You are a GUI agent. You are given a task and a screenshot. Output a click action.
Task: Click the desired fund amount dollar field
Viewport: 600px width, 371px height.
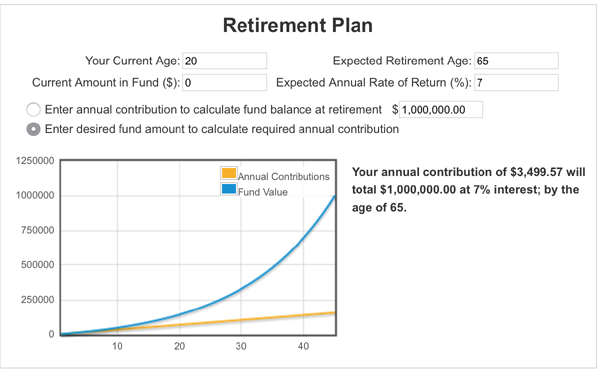coord(441,110)
